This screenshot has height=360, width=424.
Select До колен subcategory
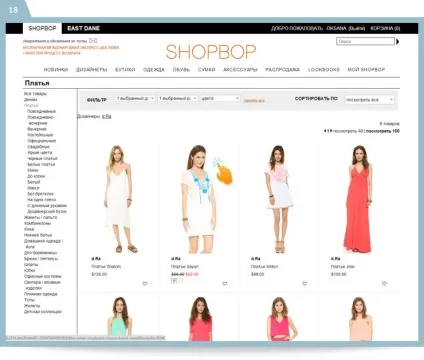[x=36, y=176]
